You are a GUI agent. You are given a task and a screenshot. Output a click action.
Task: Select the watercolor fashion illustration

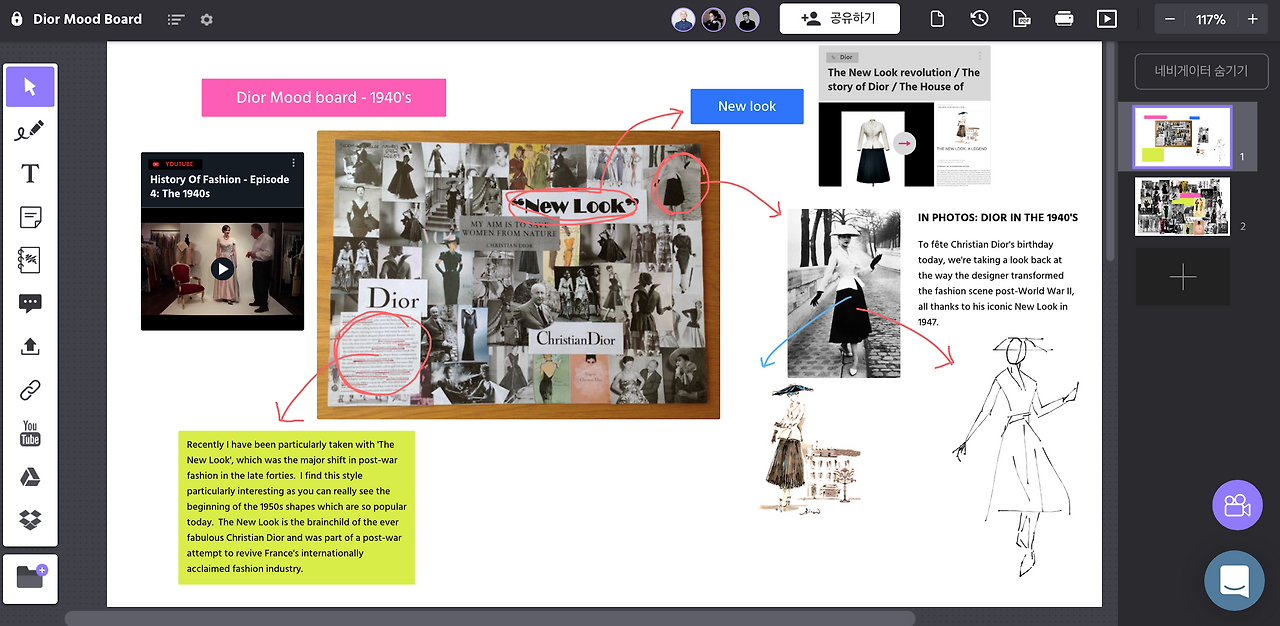pos(810,448)
